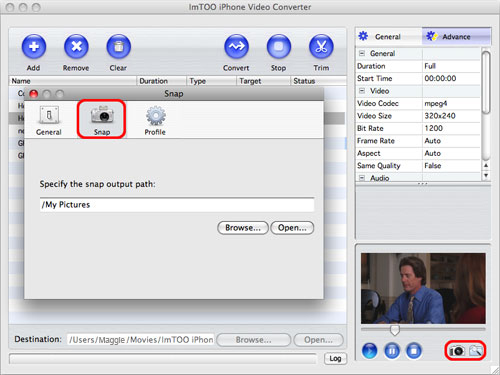Open the Log button
The image size is (500, 375).
coord(335,358)
